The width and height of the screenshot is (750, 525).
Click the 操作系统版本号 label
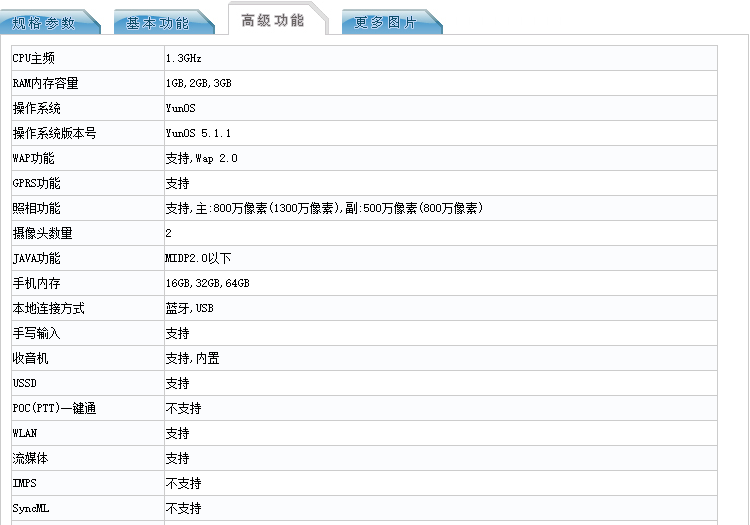[x=54, y=134]
